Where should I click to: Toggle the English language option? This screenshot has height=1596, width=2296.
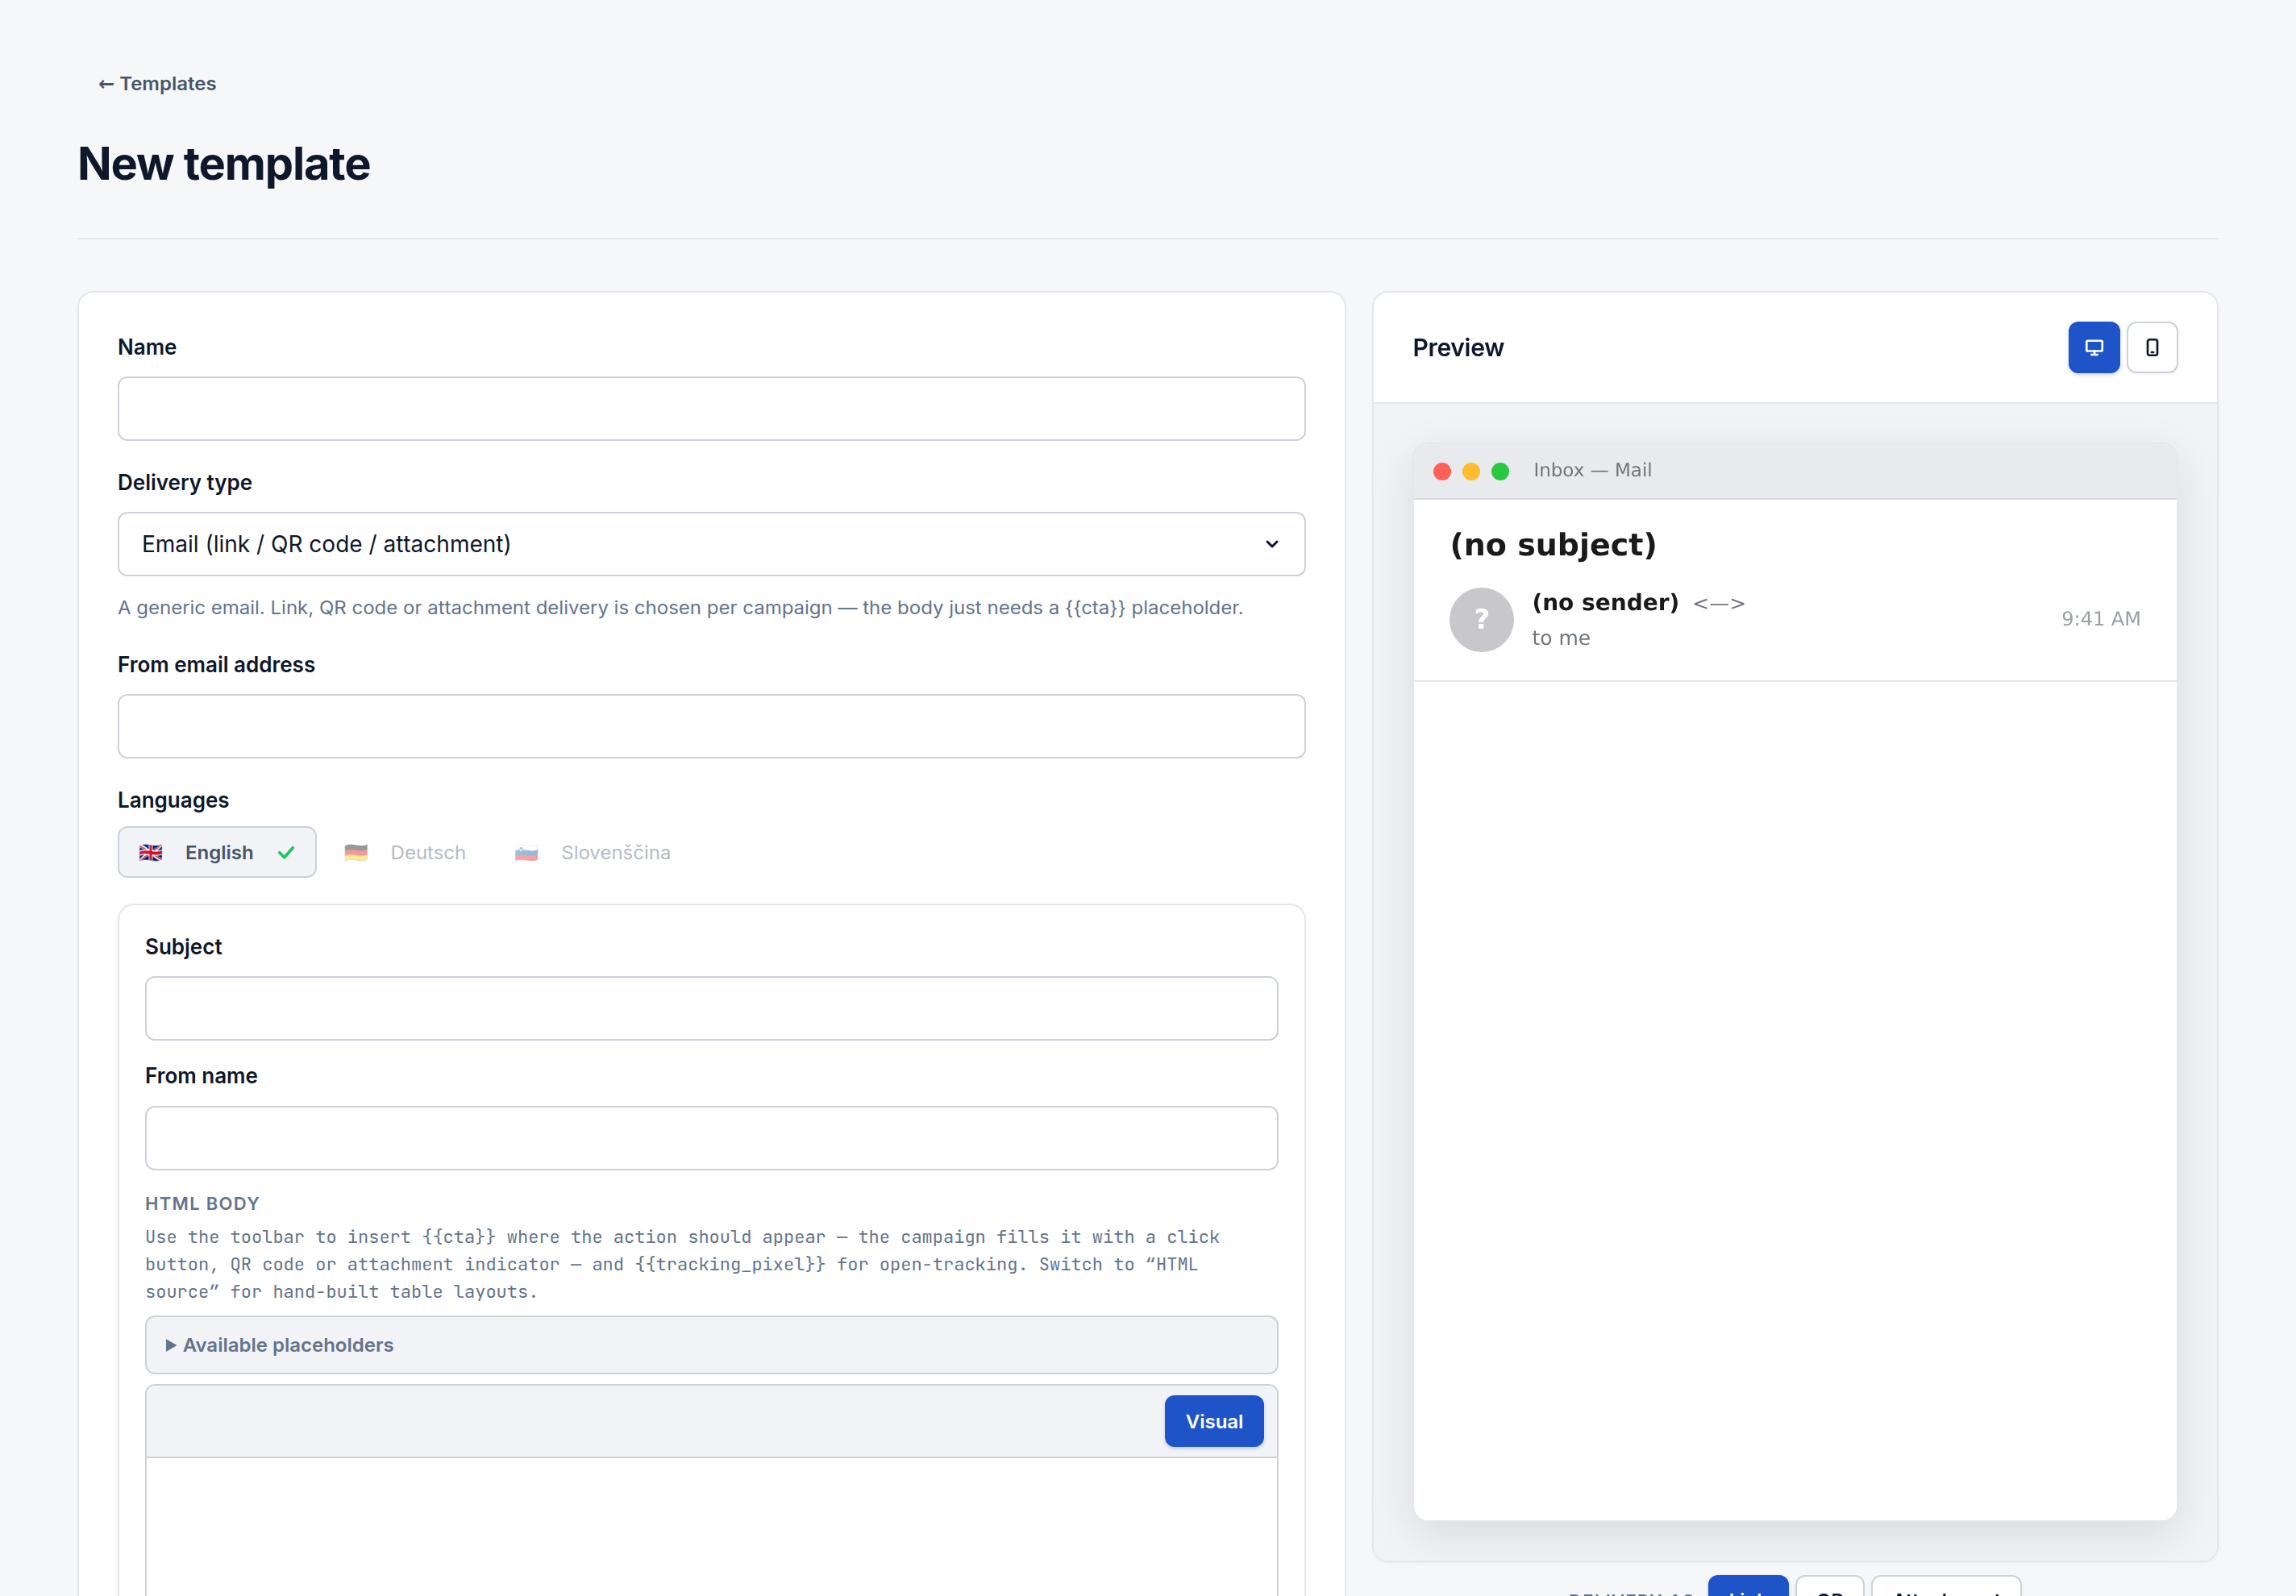click(217, 852)
